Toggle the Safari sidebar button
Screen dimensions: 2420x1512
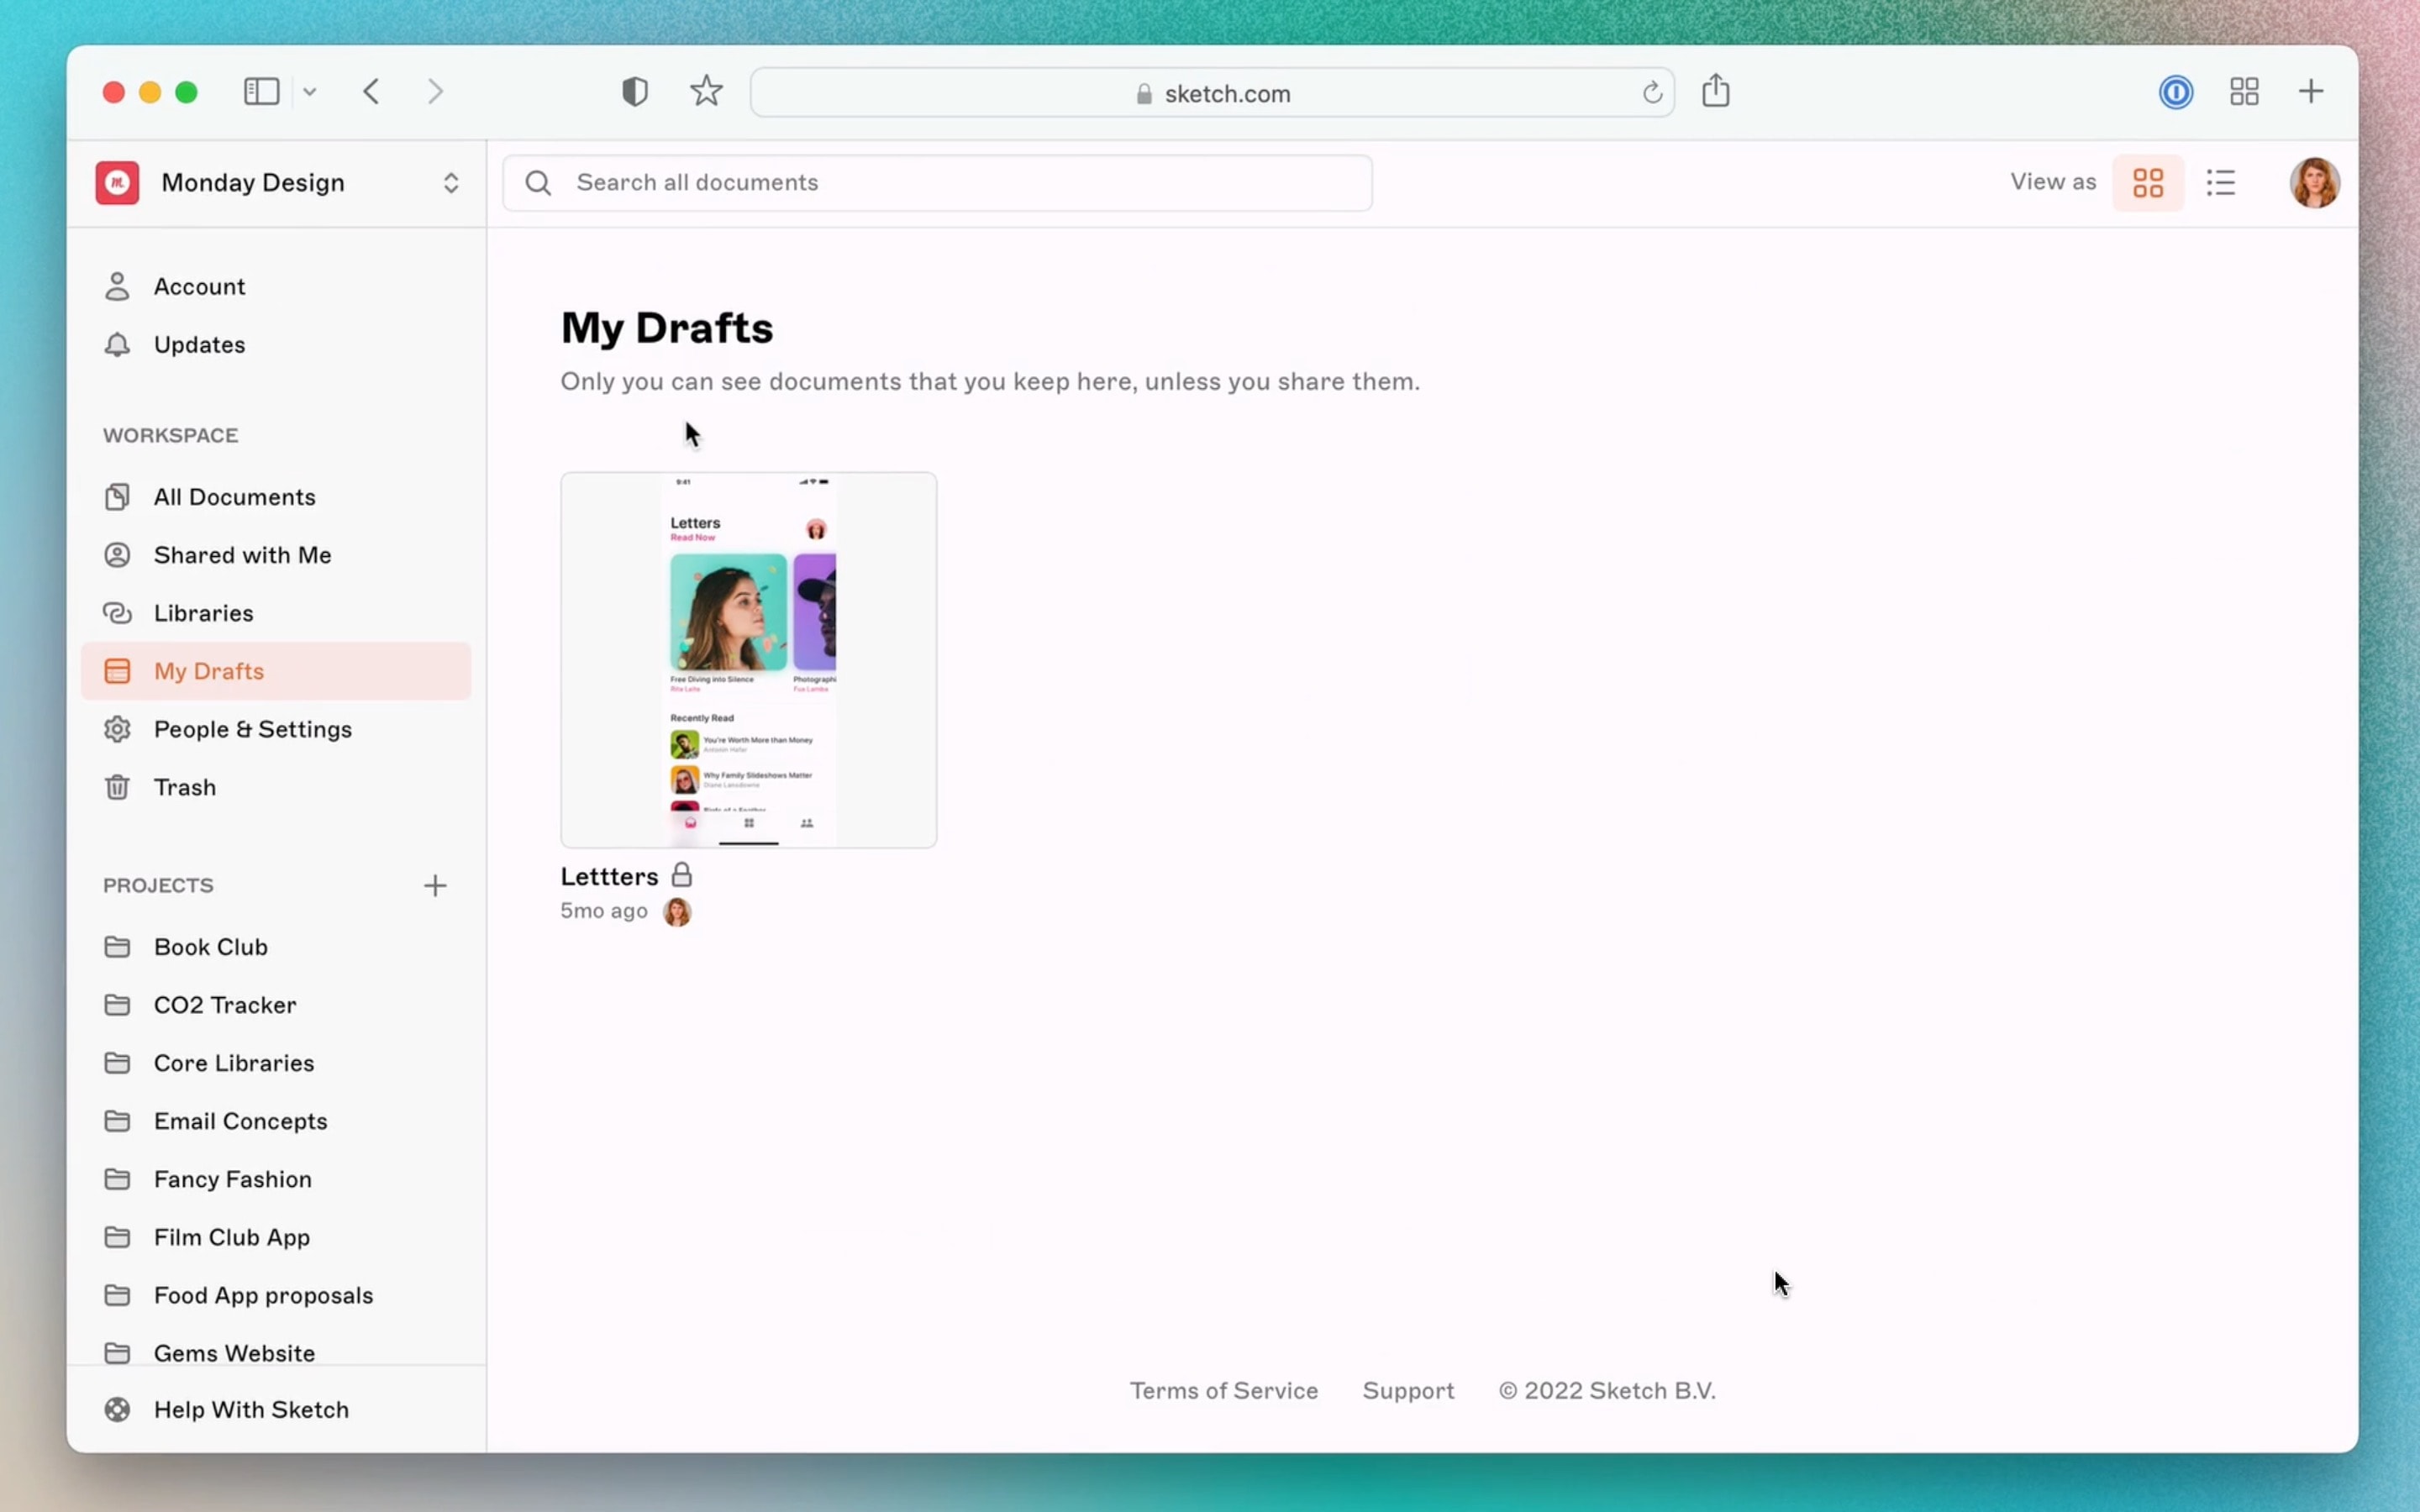tap(261, 92)
